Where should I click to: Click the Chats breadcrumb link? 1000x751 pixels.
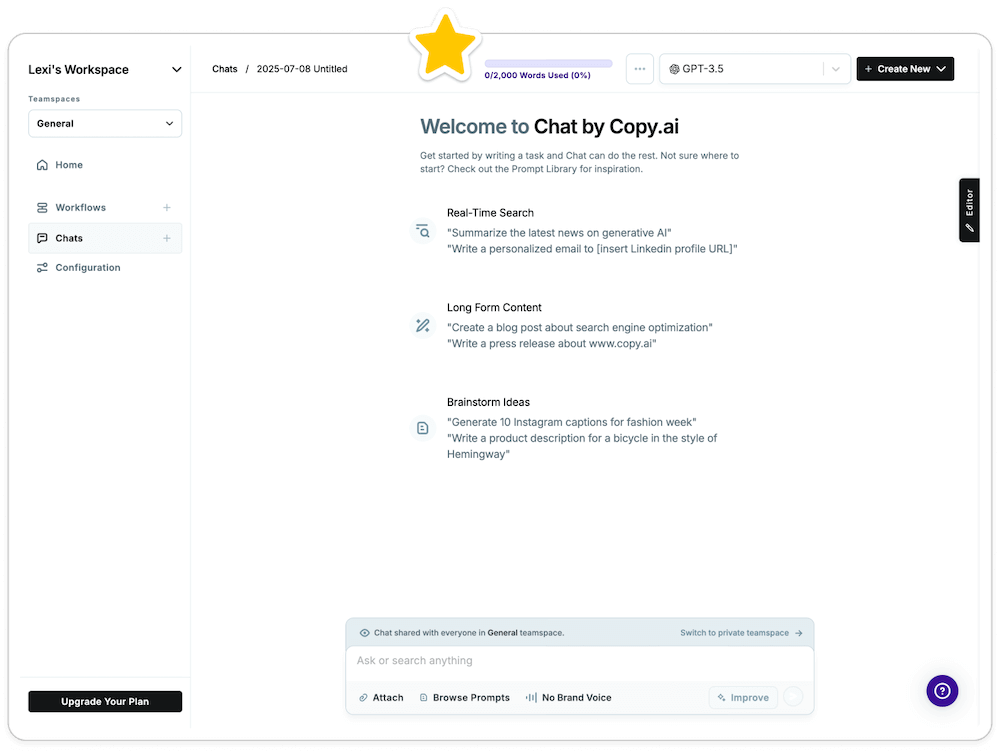[224, 69]
